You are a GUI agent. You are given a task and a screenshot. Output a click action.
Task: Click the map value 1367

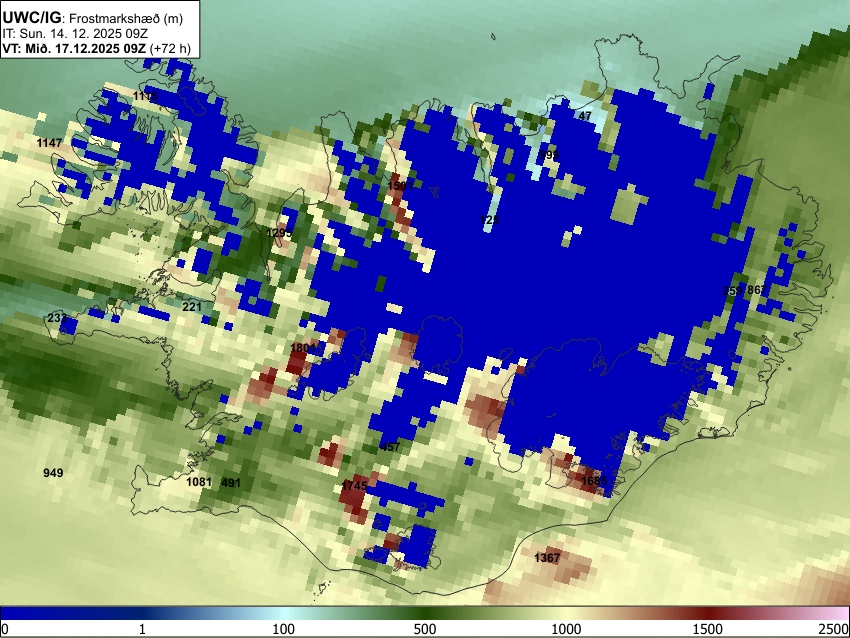[547, 558]
